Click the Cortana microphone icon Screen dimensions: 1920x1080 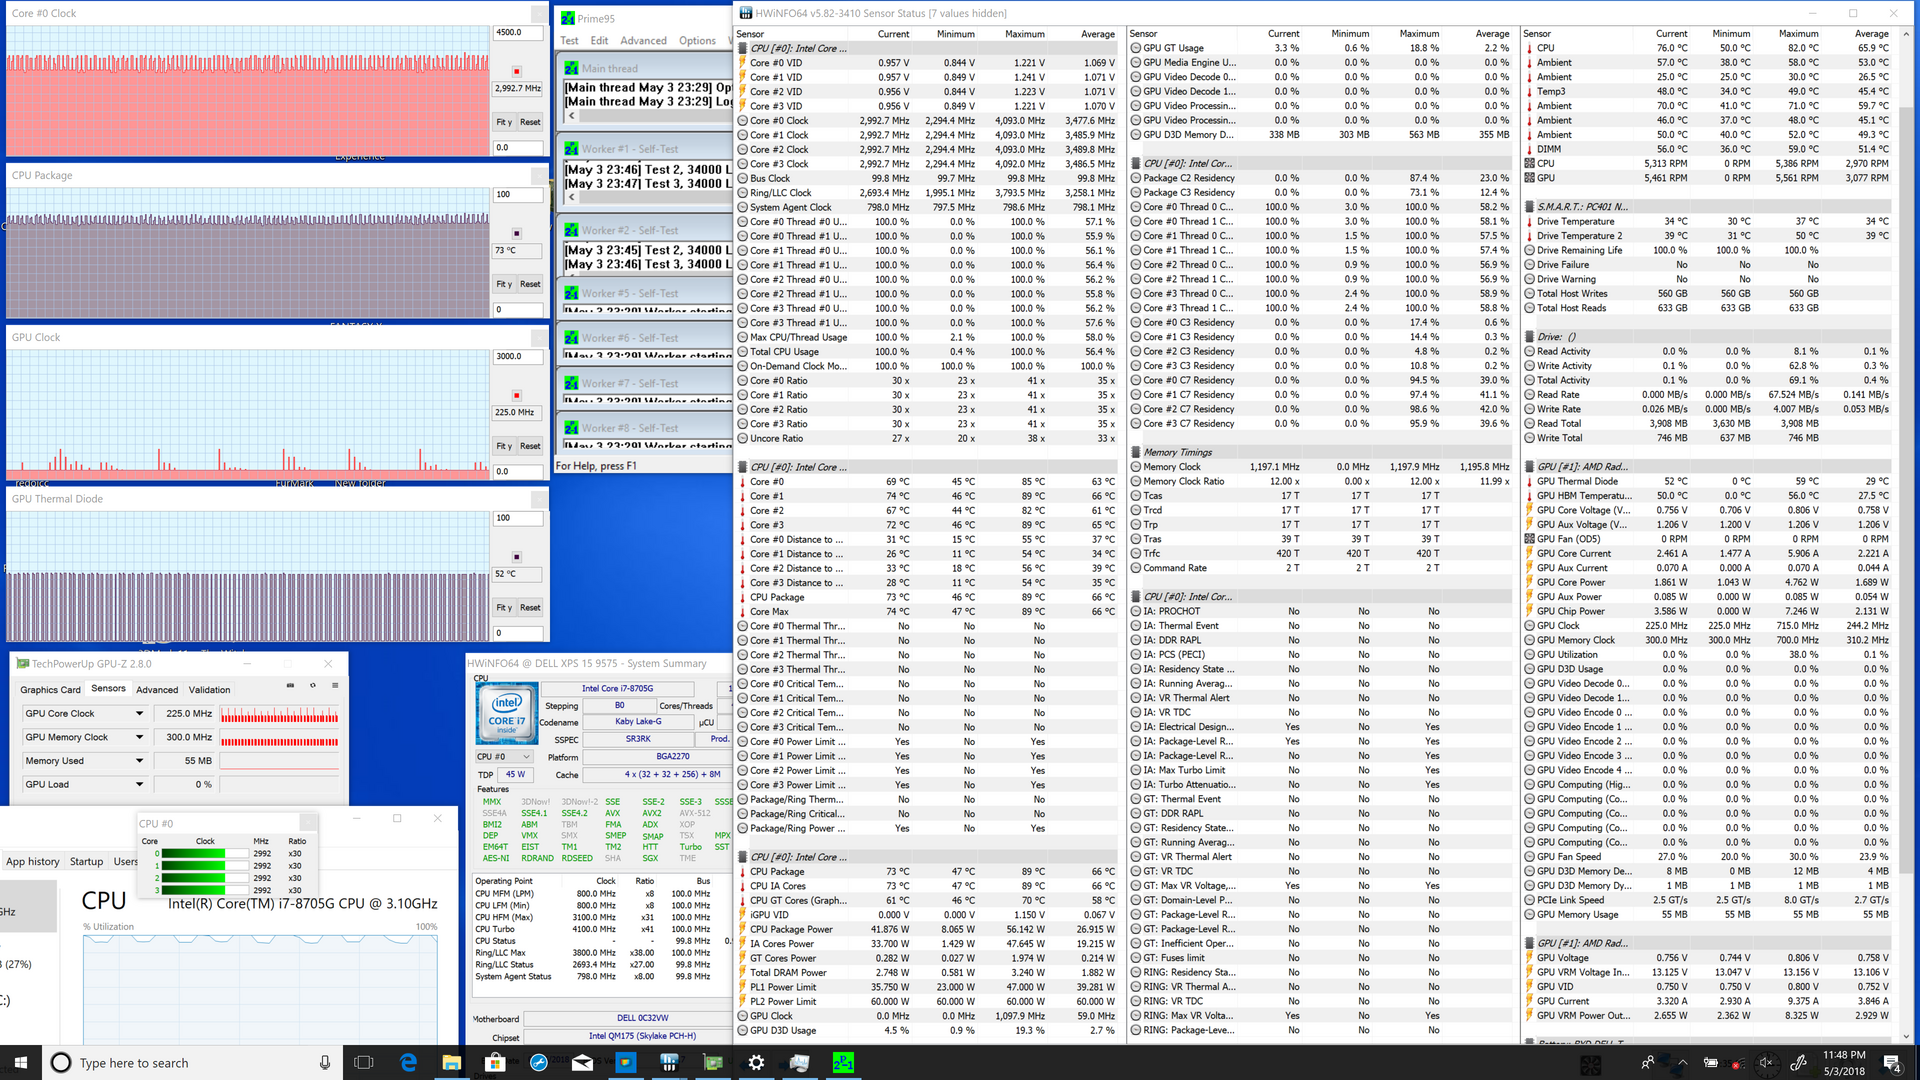324,1063
